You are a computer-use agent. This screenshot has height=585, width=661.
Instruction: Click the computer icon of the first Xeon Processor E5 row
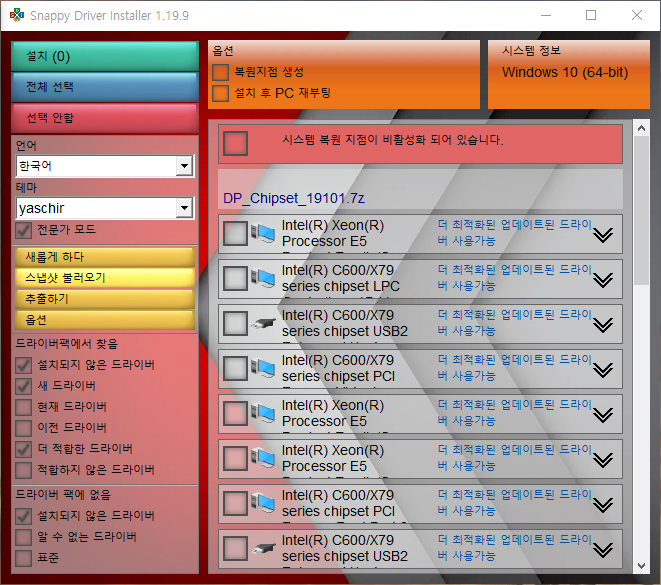click(x=263, y=233)
